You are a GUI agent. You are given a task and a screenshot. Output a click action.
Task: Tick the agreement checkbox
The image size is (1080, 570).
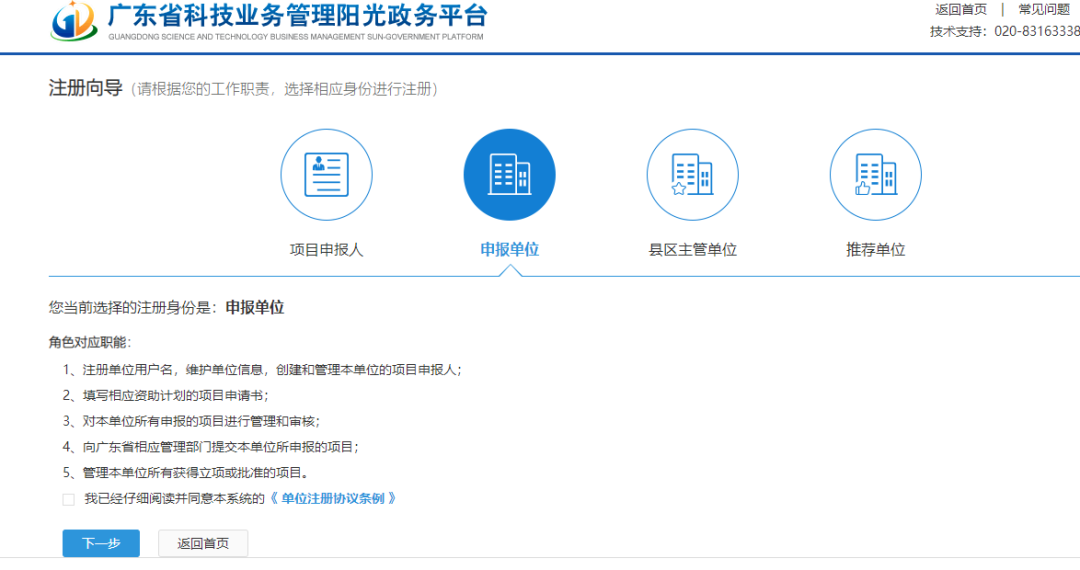(68, 499)
